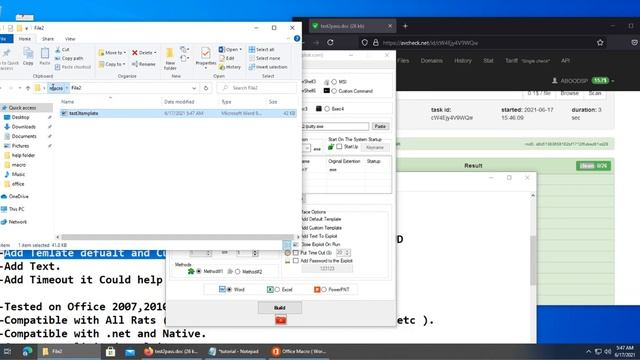This screenshot has width=640, height=360.
Task: Click Edit in the Open group
Action: pos(226,58)
